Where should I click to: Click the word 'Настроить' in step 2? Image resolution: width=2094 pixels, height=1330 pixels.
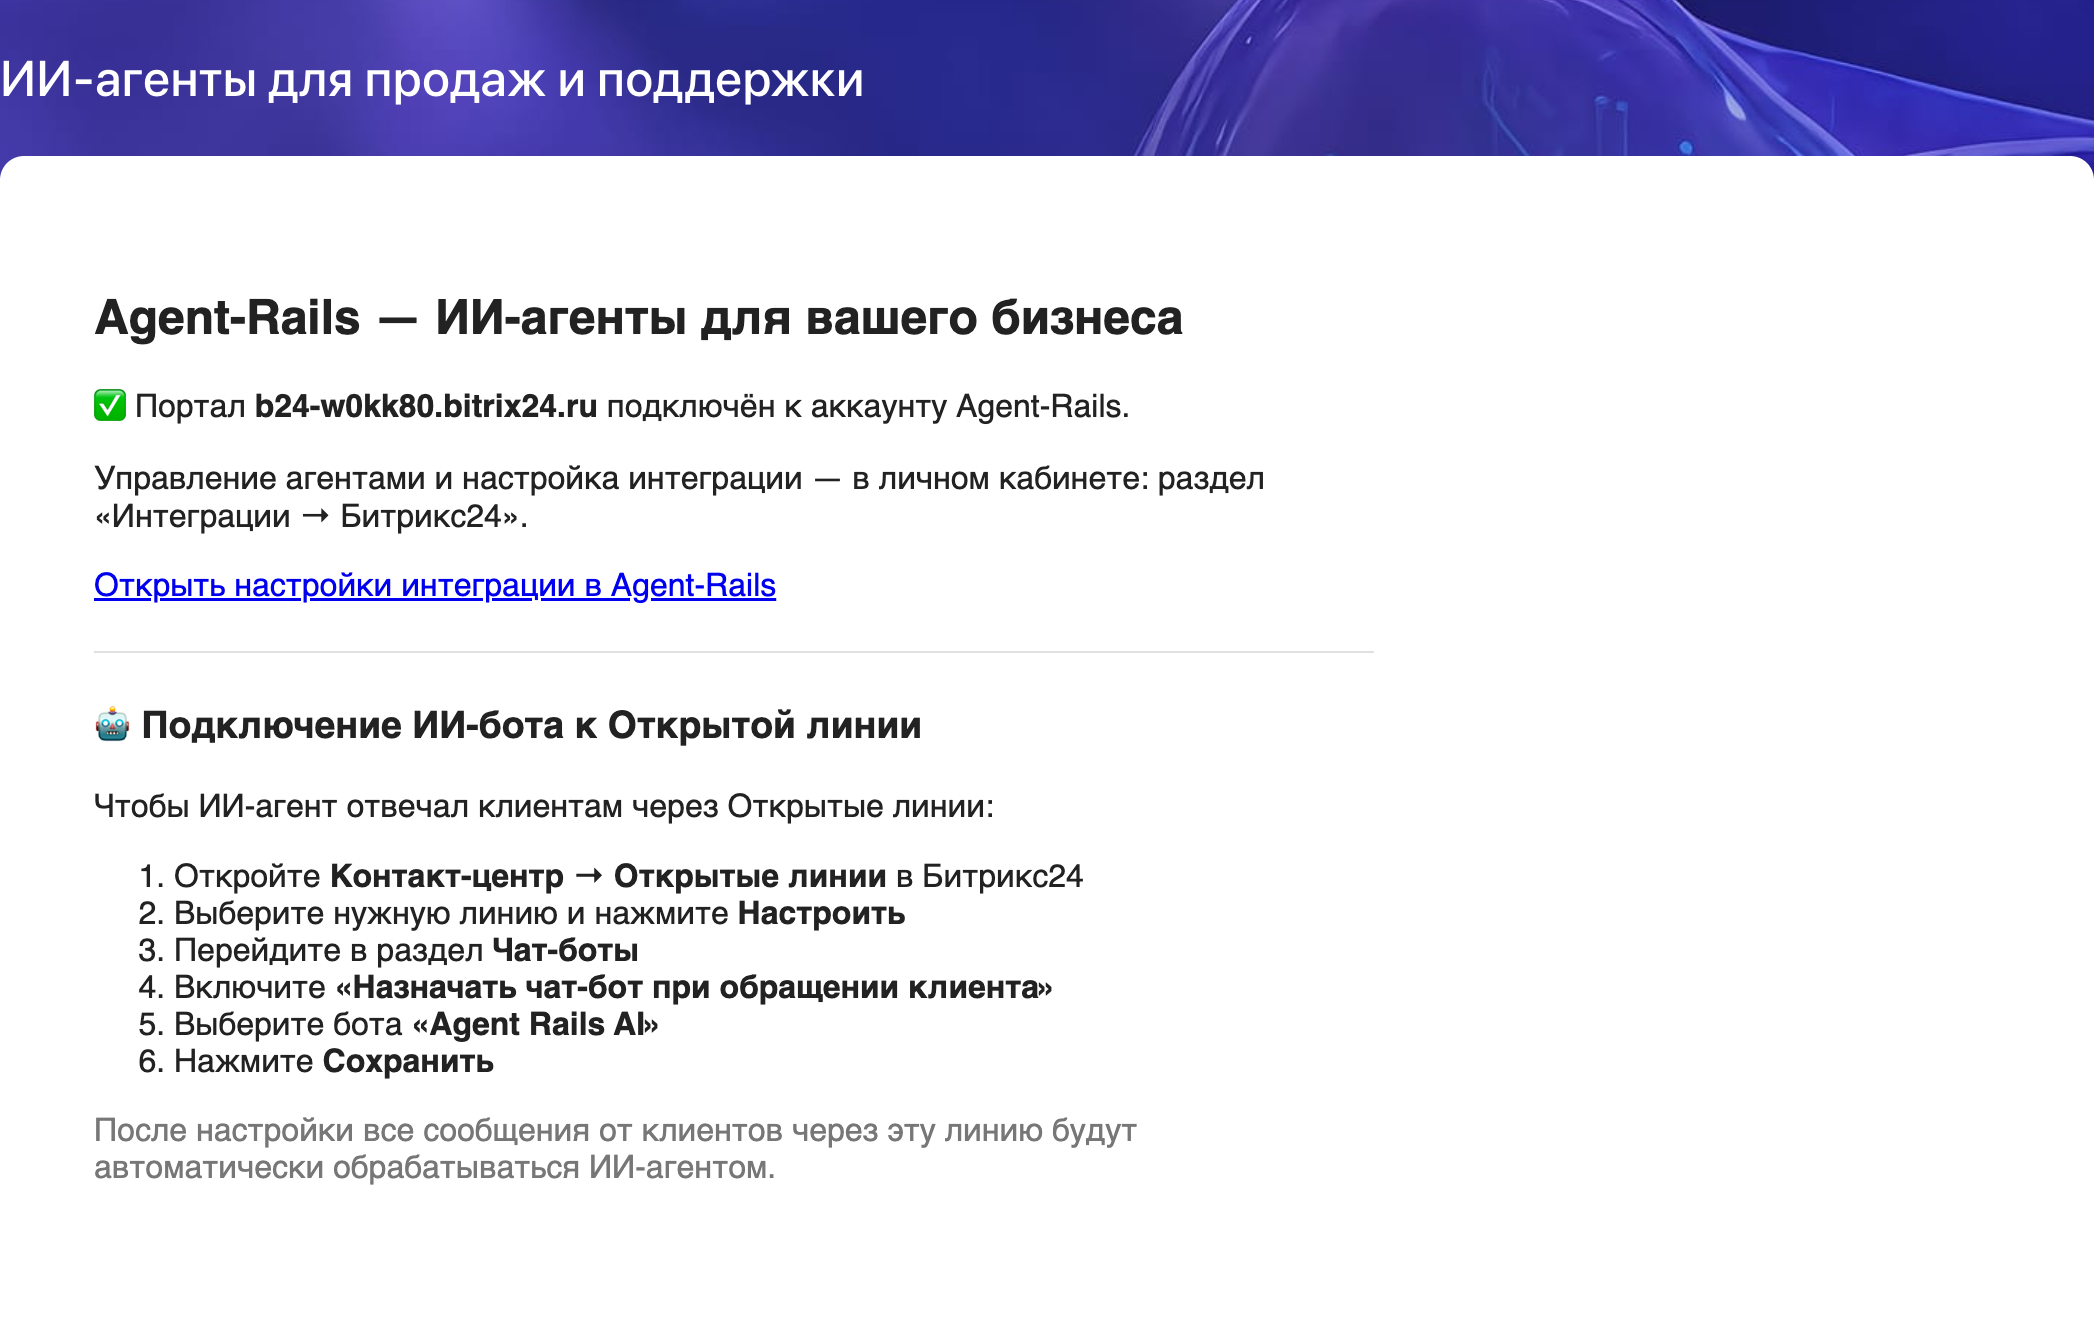tap(821, 913)
